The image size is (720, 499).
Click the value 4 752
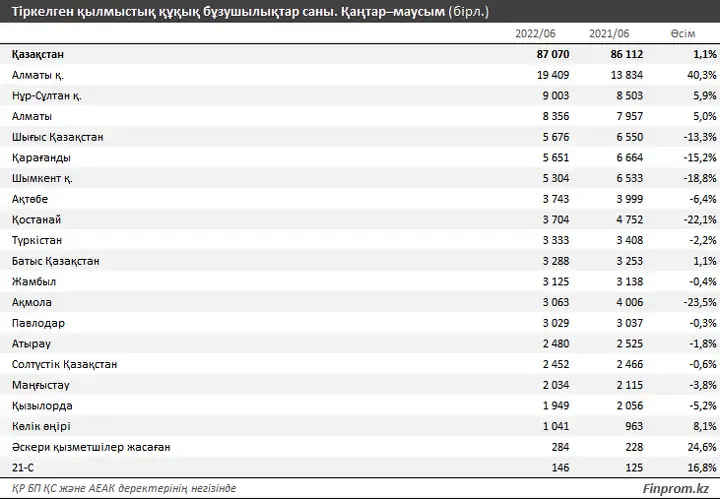[x=630, y=219]
